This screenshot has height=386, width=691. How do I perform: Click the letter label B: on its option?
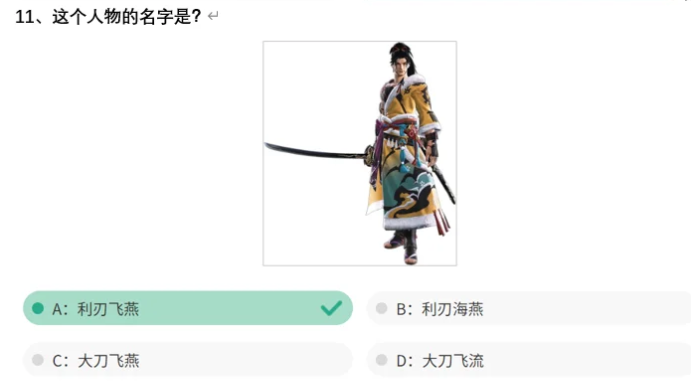tap(404, 309)
